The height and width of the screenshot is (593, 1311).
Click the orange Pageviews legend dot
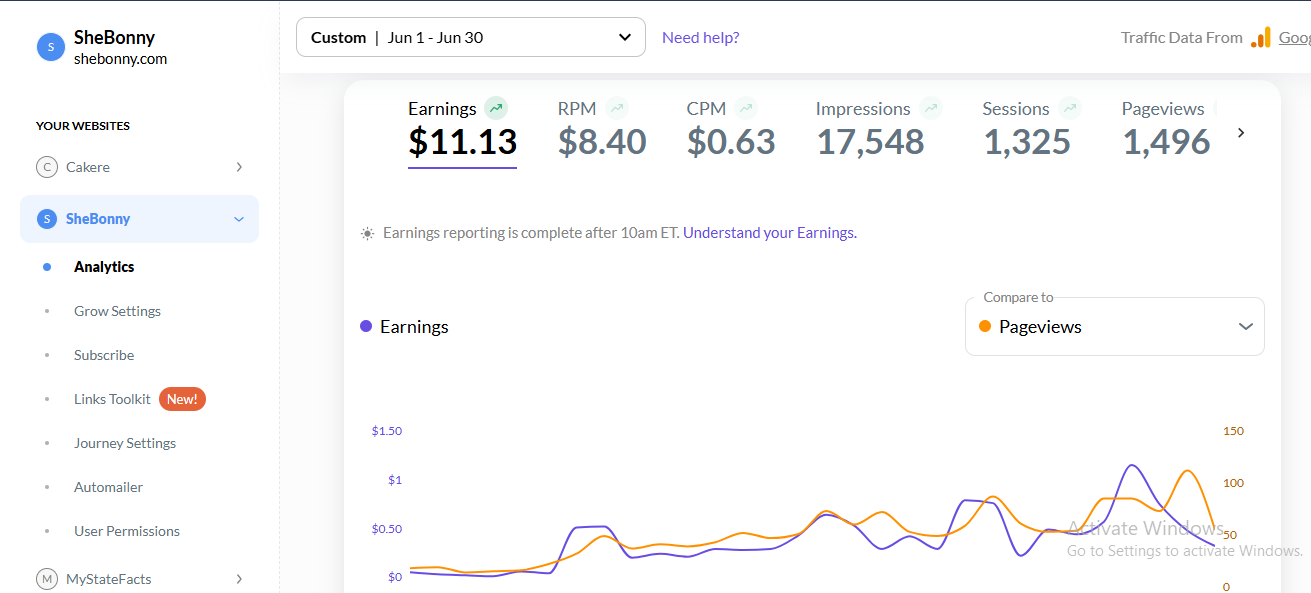(x=985, y=326)
